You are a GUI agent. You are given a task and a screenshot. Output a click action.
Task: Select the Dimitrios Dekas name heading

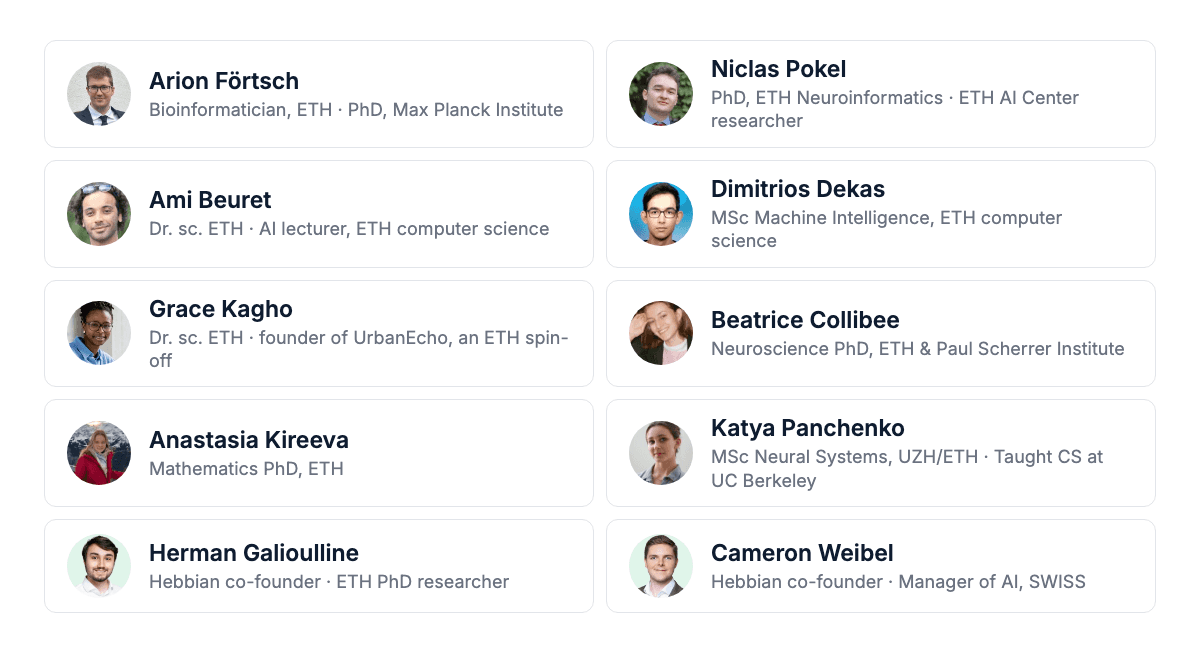click(798, 189)
